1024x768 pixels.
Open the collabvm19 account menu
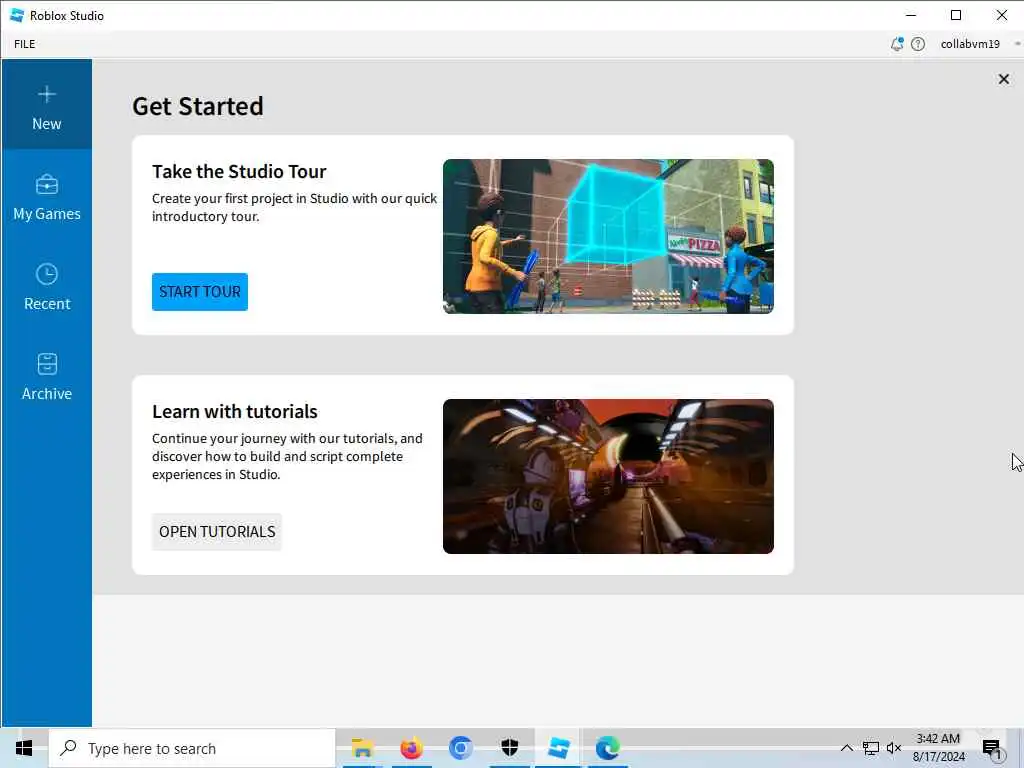pyautogui.click(x=970, y=44)
